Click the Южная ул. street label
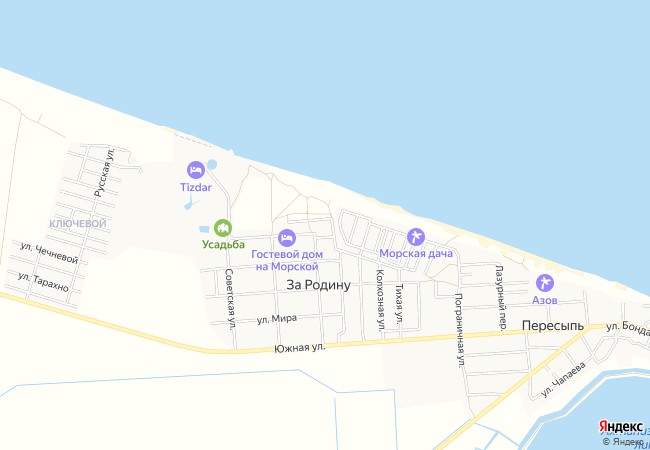This screenshot has height=450, width=650. 300,347
